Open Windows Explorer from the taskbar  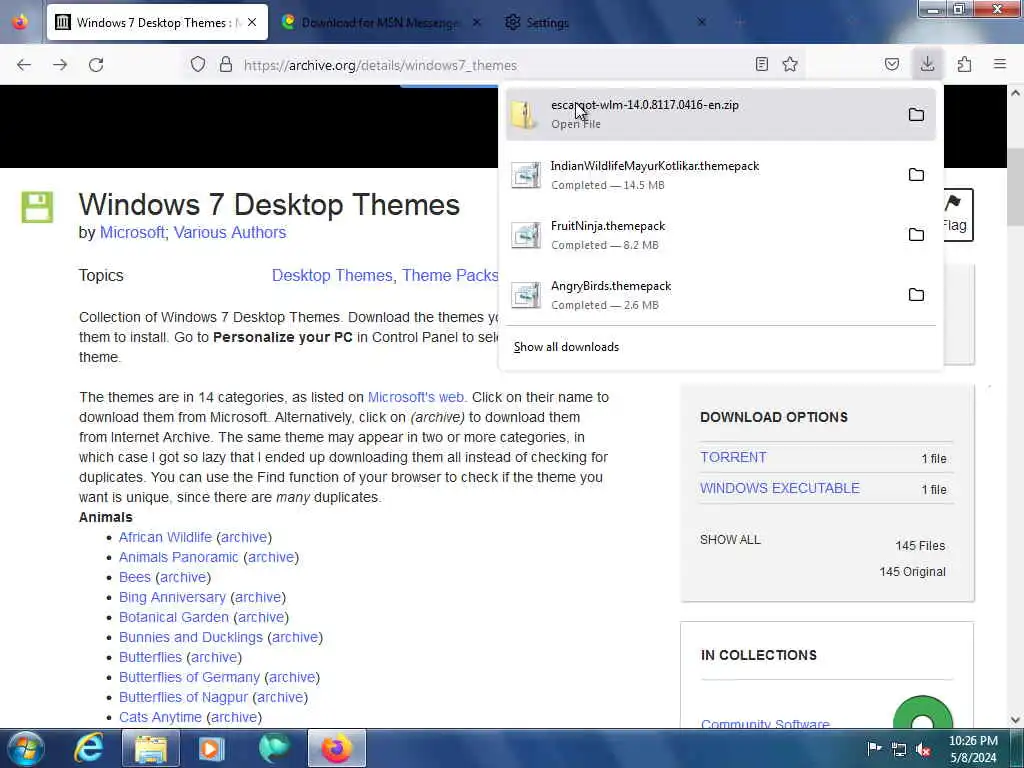151,748
